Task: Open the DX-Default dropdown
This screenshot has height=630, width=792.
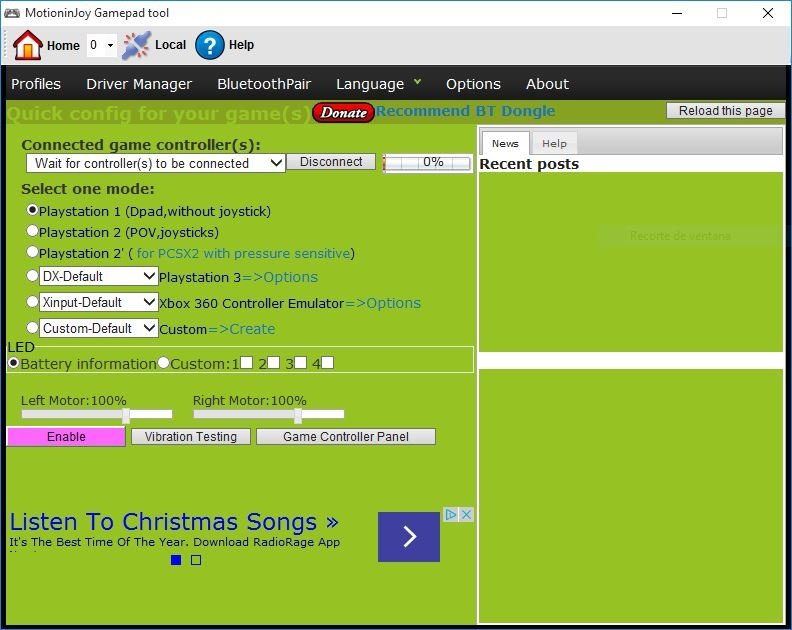Action: [98, 276]
